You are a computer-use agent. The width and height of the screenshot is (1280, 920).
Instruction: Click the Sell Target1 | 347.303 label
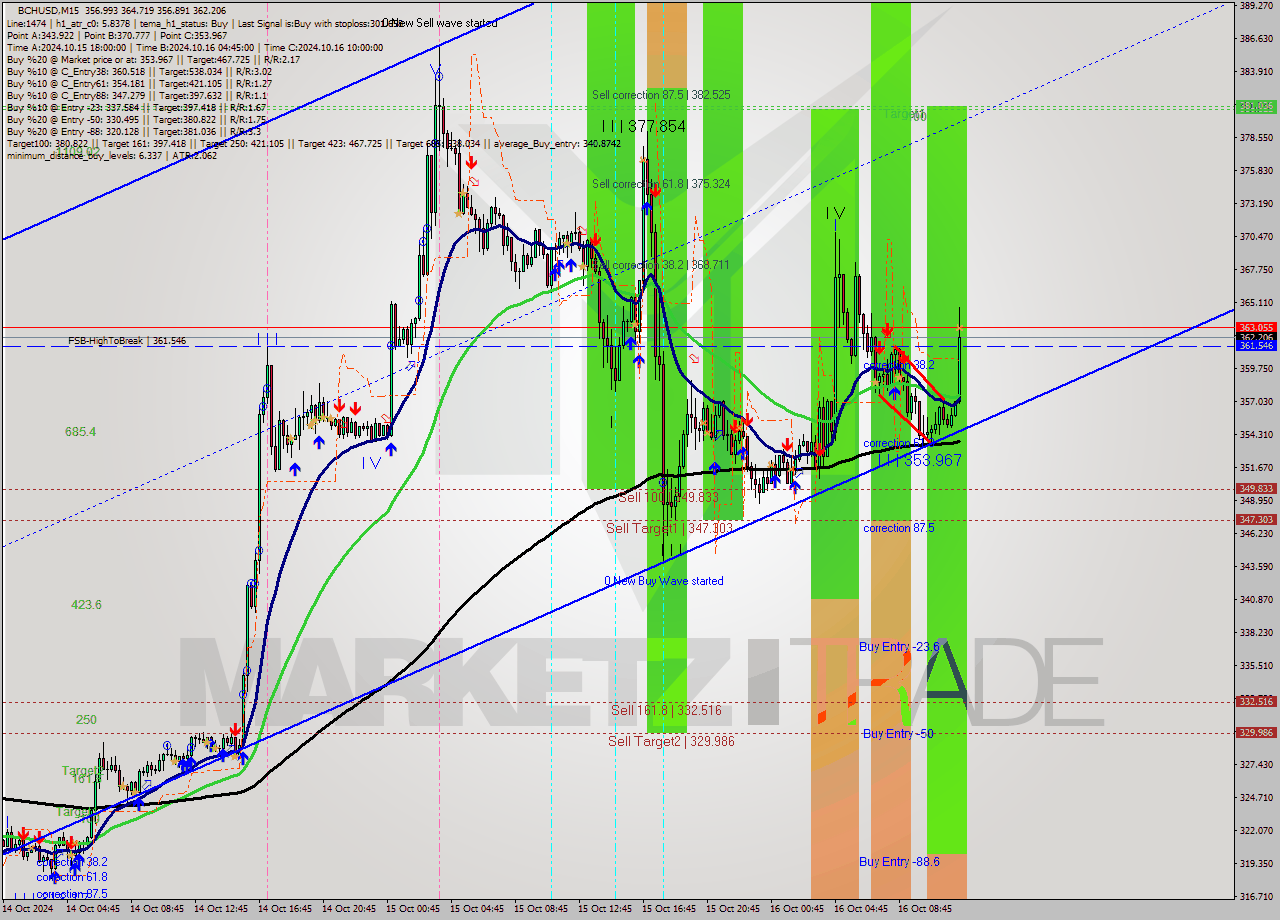[669, 528]
